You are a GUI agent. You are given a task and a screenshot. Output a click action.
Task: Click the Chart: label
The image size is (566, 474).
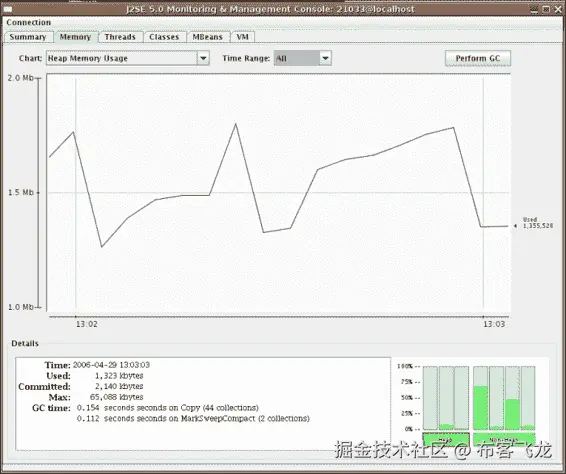(30, 58)
